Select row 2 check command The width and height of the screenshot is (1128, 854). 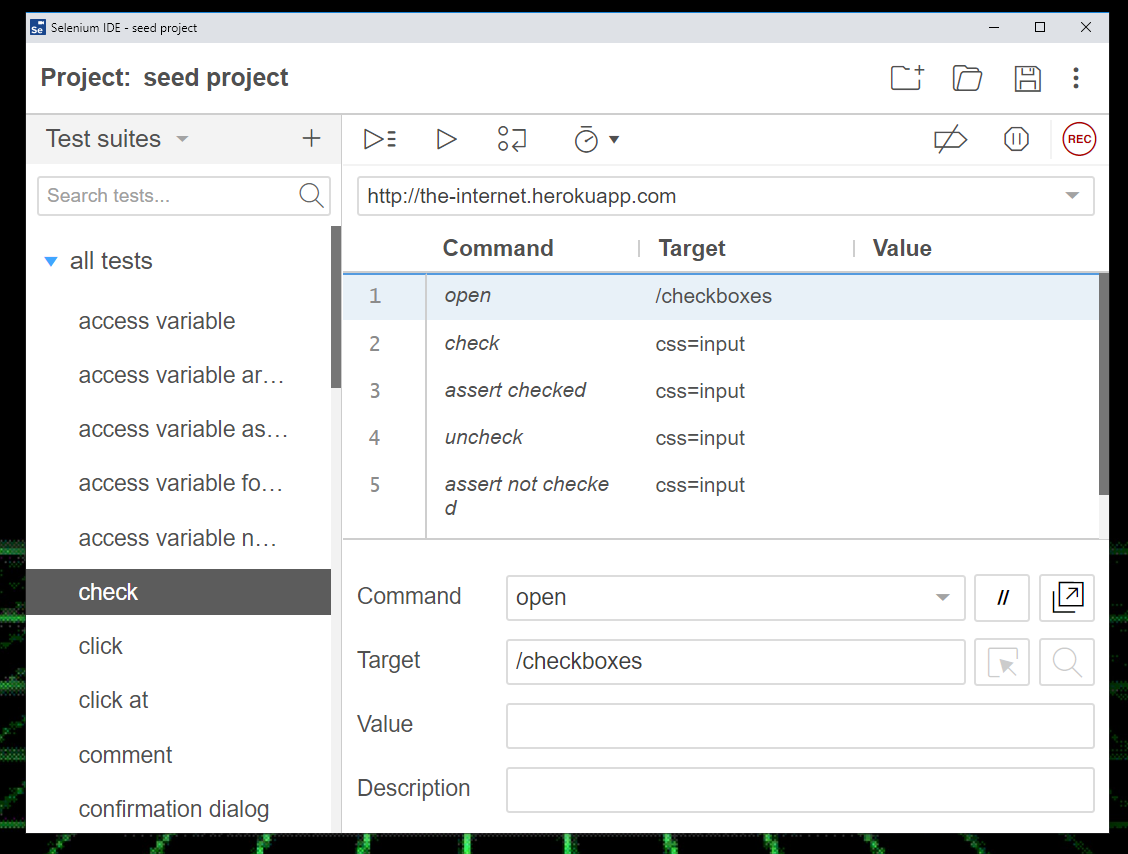(721, 344)
